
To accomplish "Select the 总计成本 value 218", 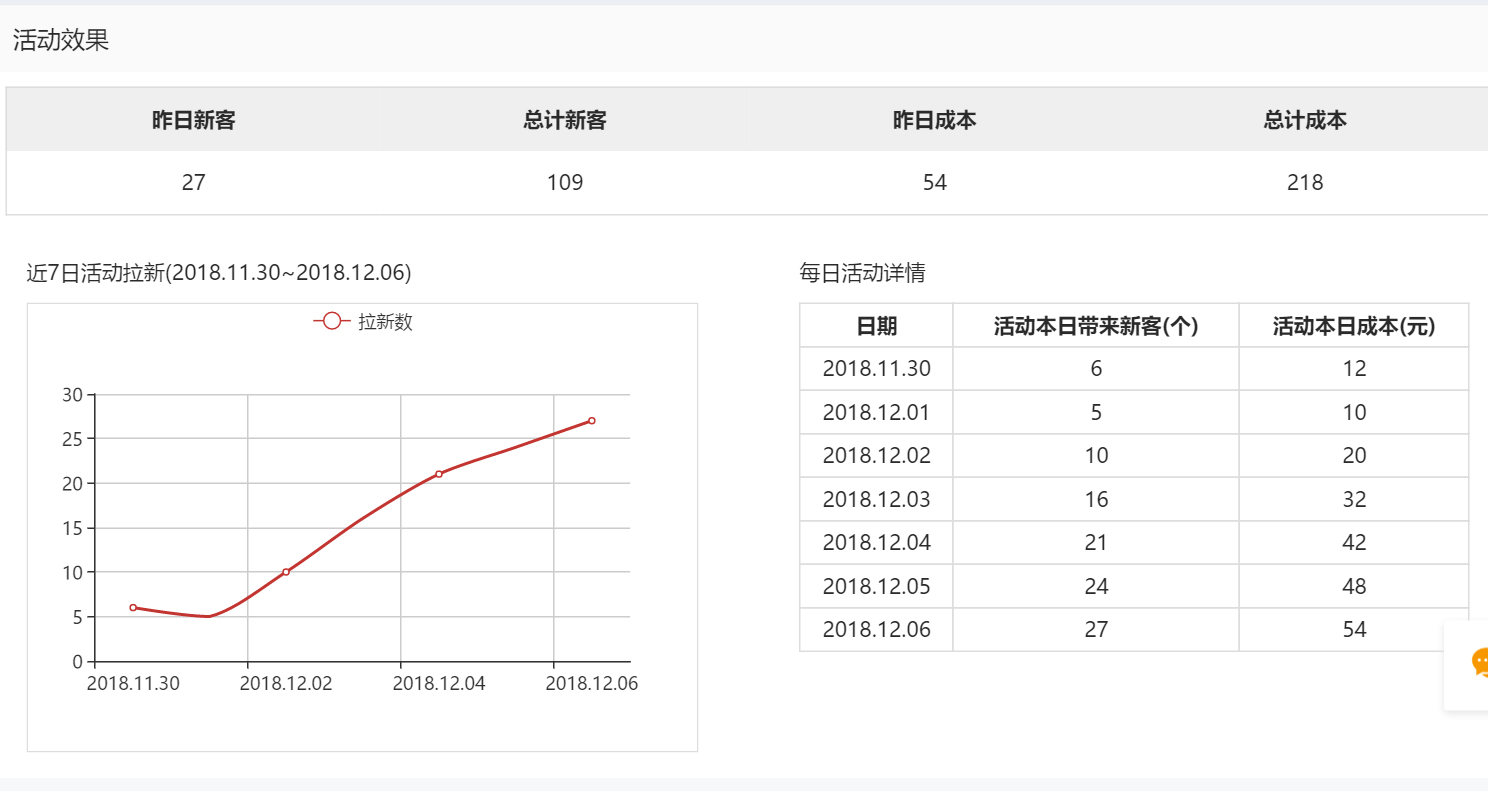I will pos(1305,182).
